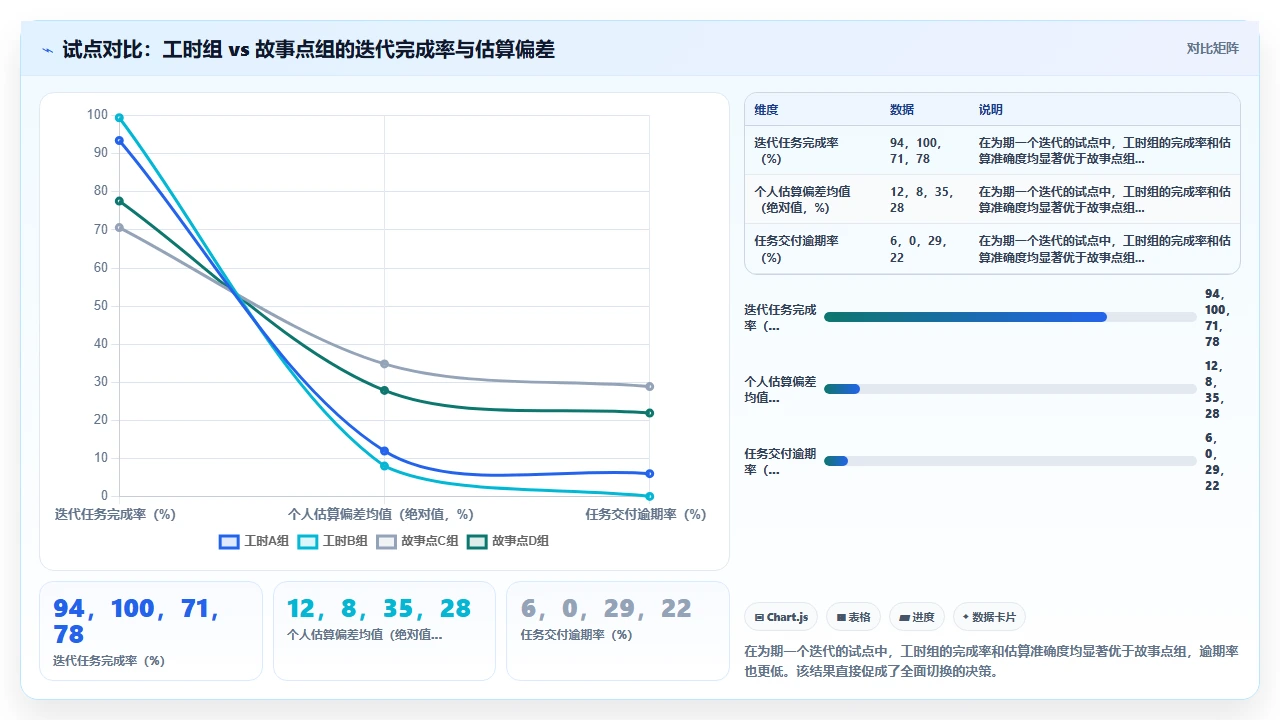Toggle the 工时B组 legend series

pos(333,541)
